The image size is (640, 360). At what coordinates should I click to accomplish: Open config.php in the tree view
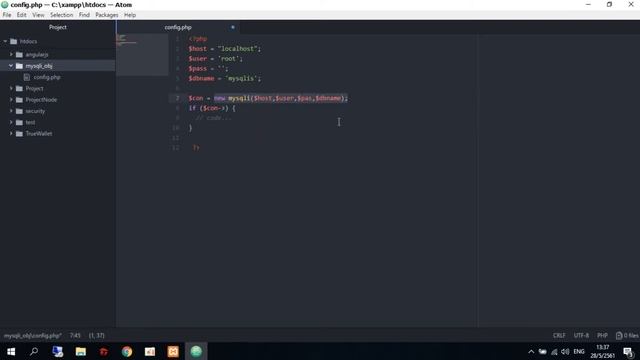pos(47,77)
